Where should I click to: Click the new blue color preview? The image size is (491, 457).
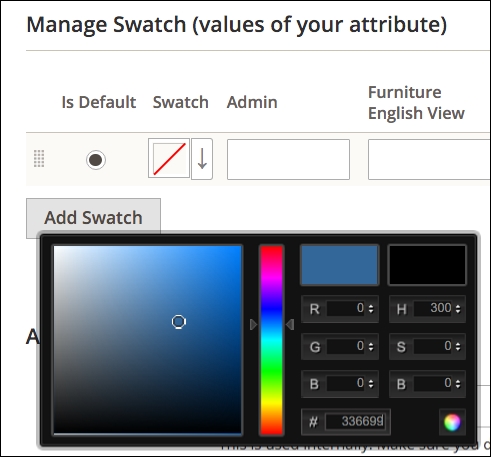point(340,265)
